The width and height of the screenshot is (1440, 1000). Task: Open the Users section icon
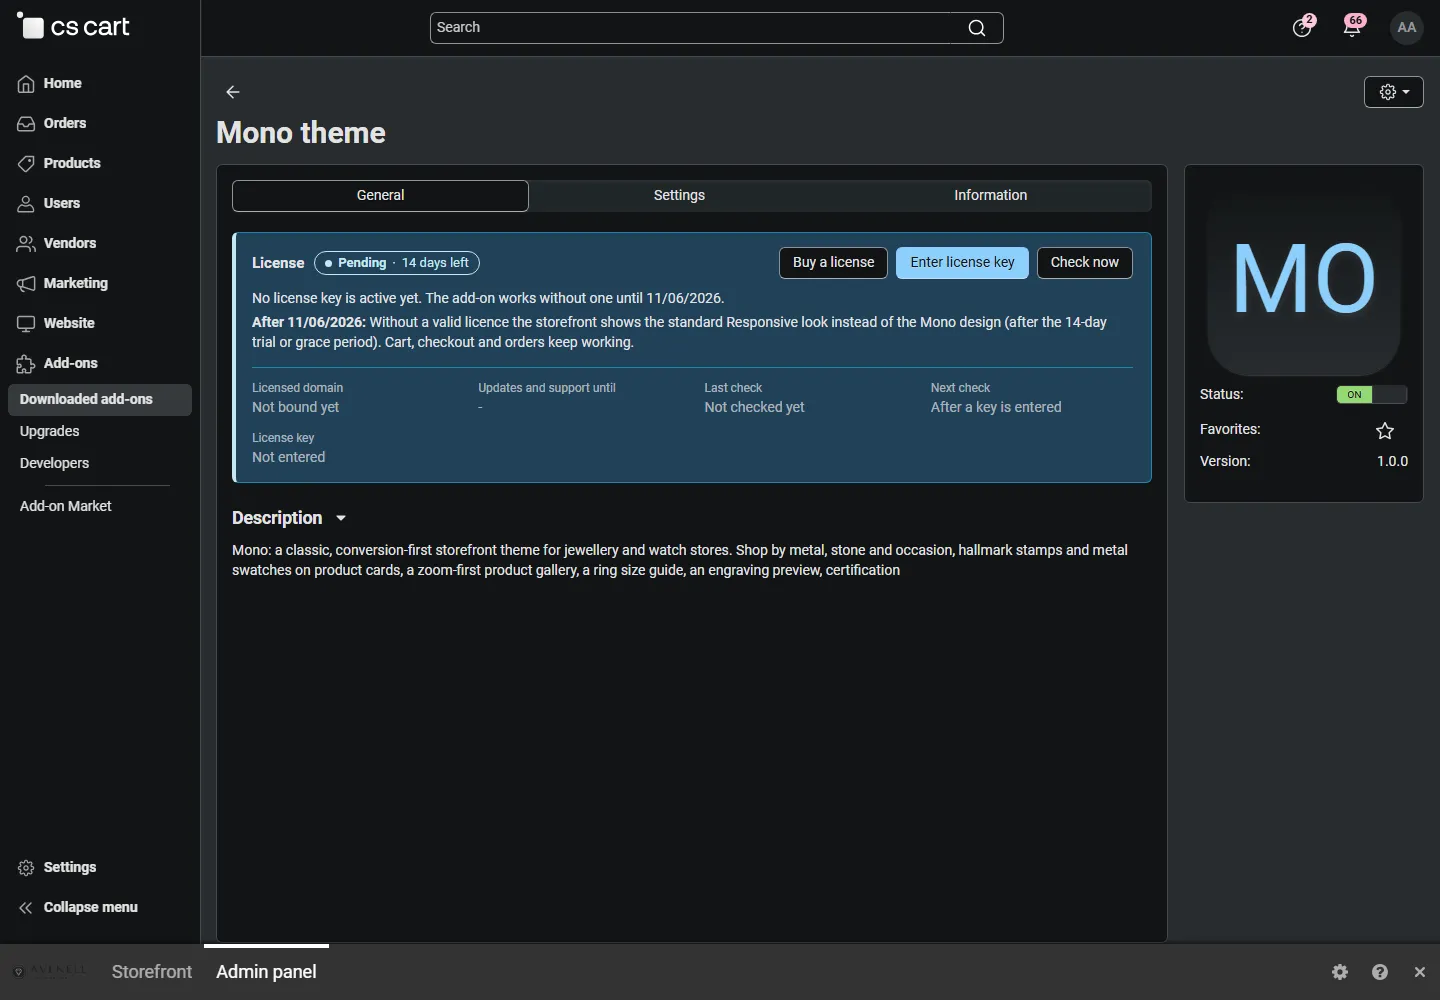pos(26,204)
